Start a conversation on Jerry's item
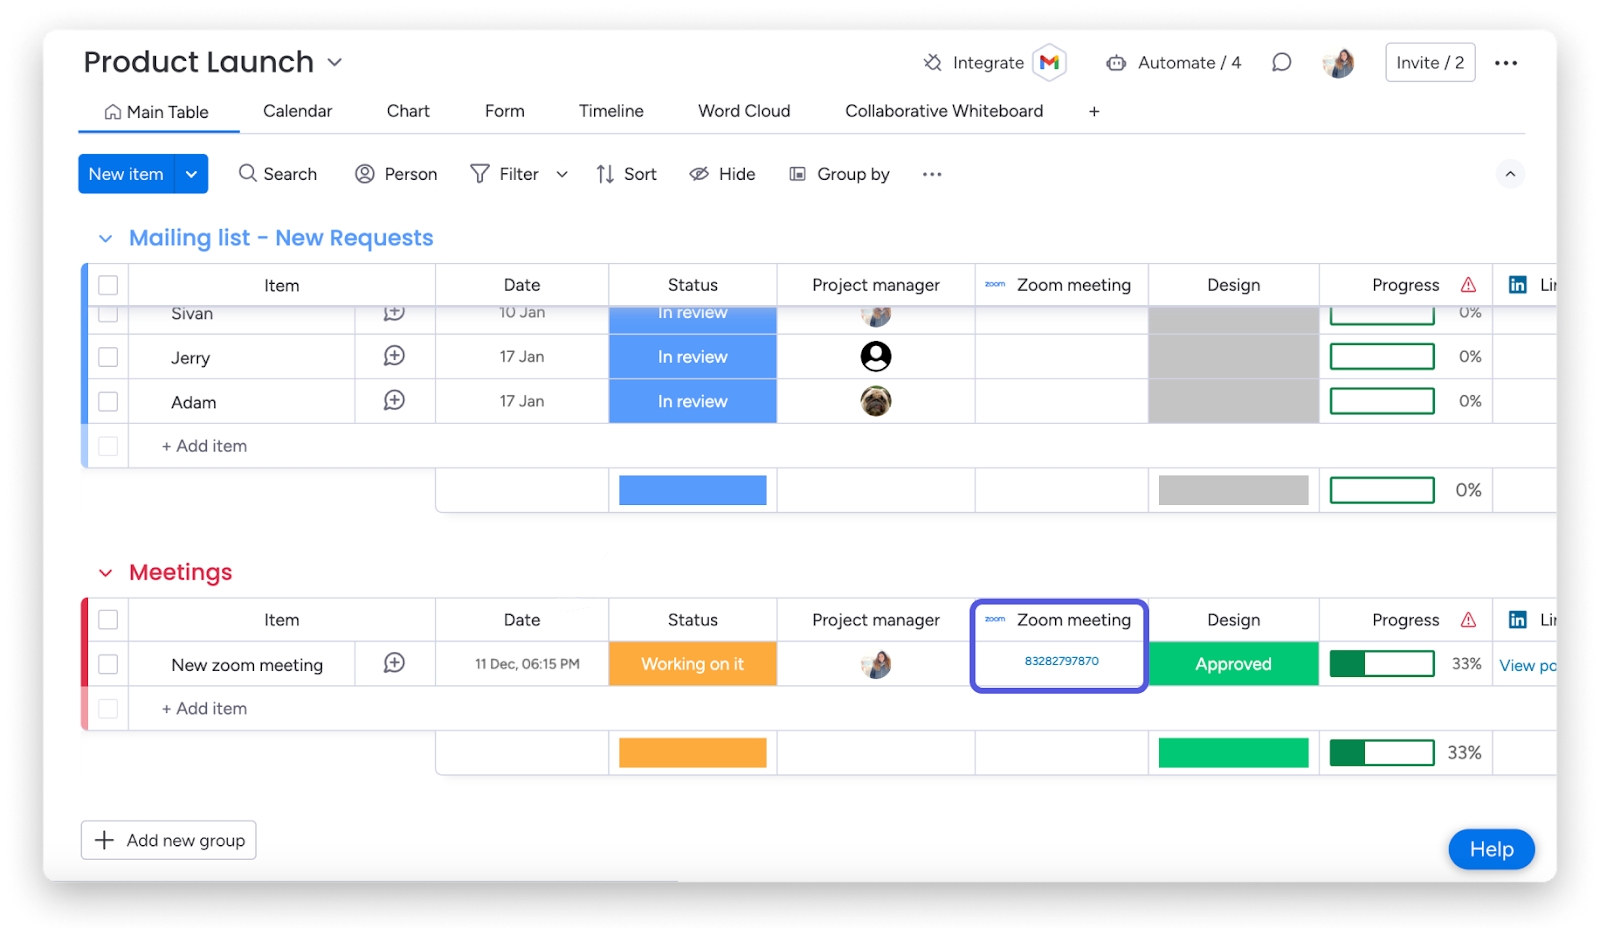 click(x=394, y=356)
